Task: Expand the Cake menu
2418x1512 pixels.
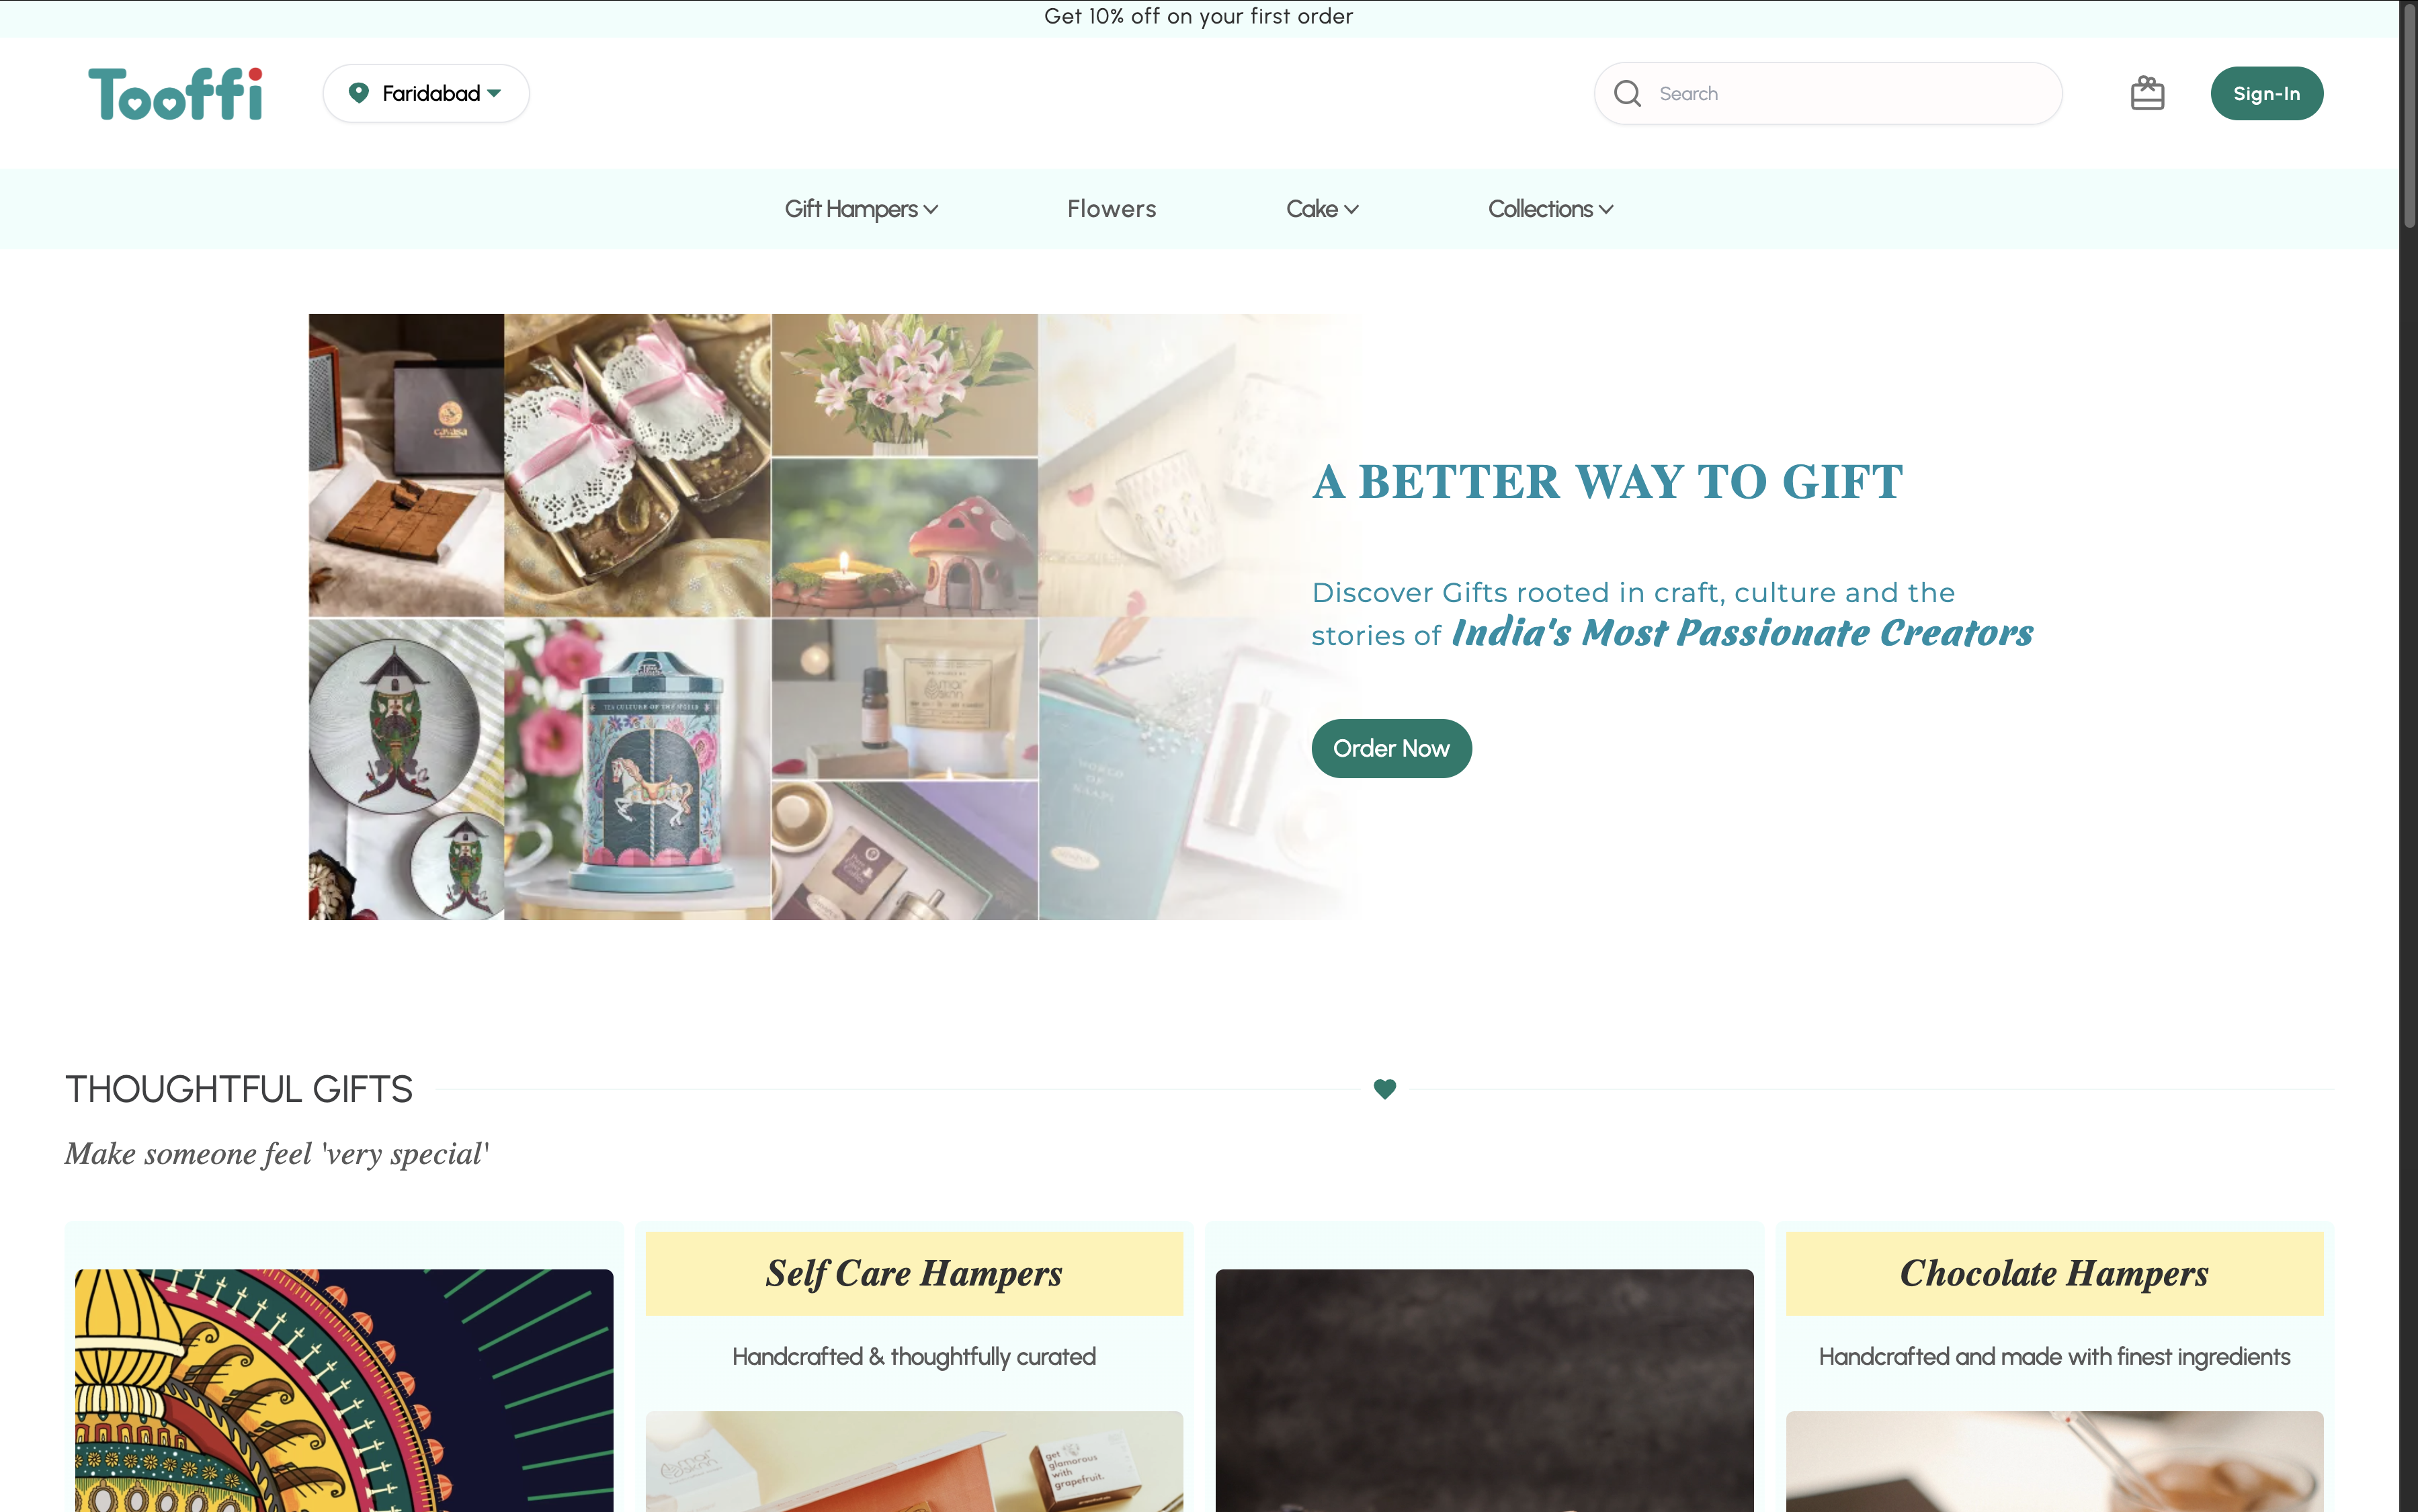Action: click(x=1322, y=209)
